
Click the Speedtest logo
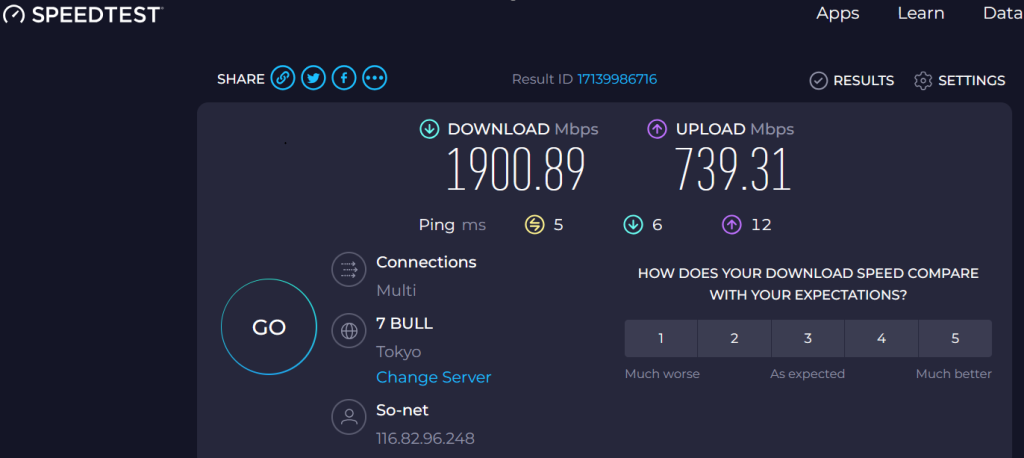[x=82, y=14]
